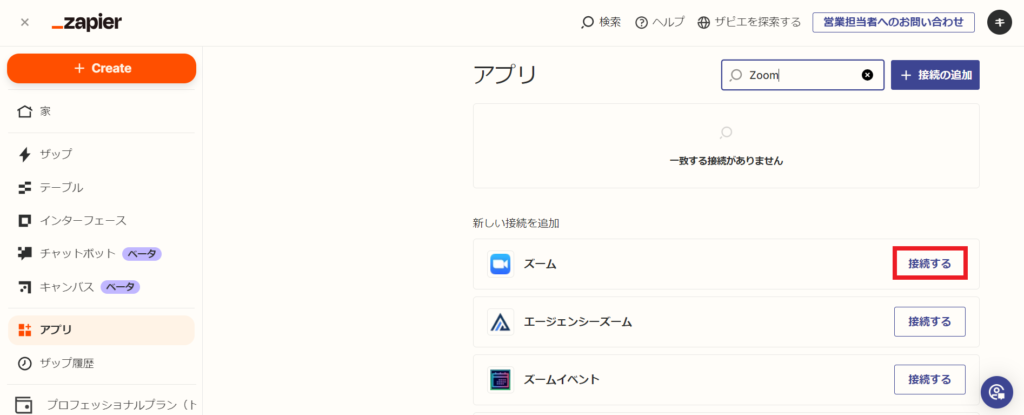Click 接続の追加 button
Viewport: 1024px width, 415px height.
(935, 75)
